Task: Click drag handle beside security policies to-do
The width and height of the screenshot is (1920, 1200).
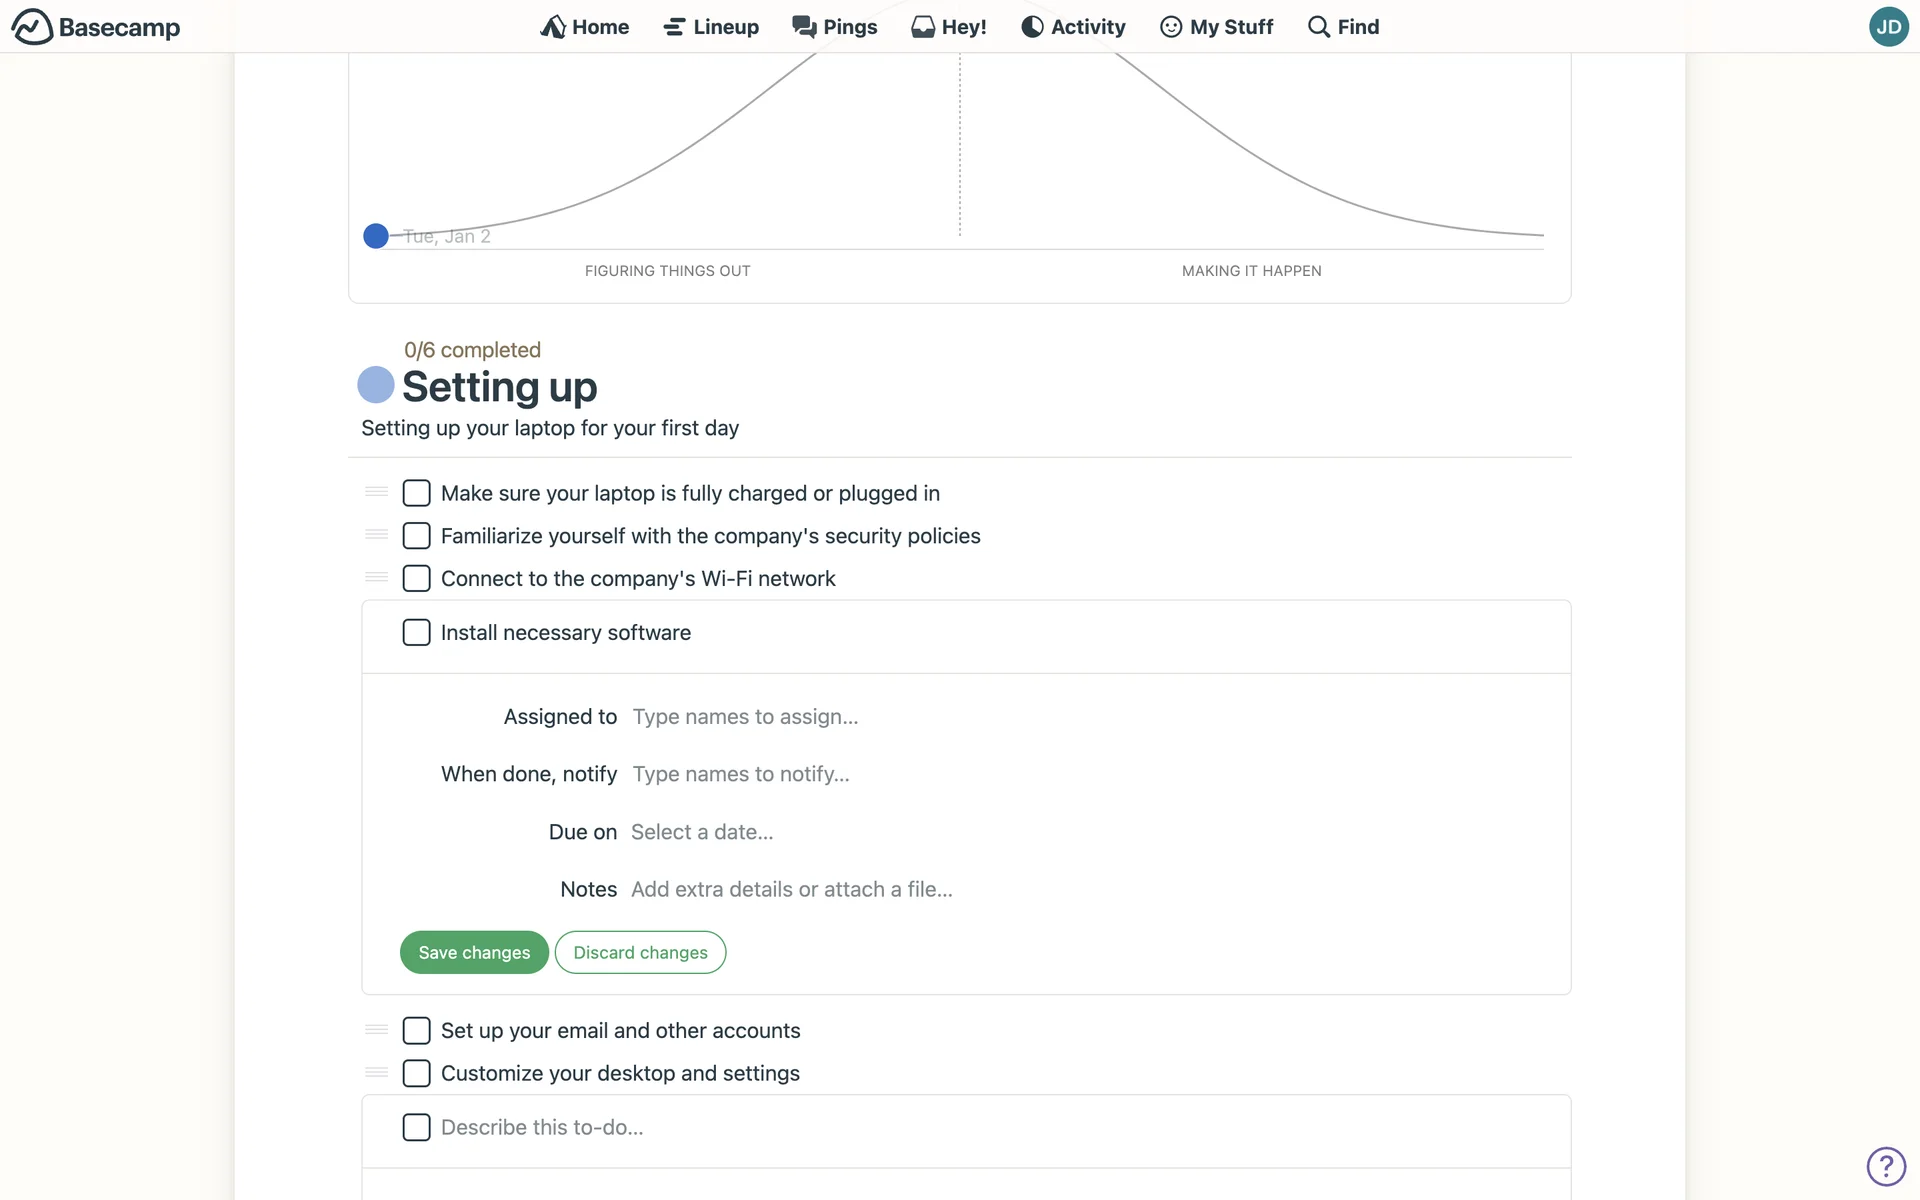Action: click(x=376, y=535)
